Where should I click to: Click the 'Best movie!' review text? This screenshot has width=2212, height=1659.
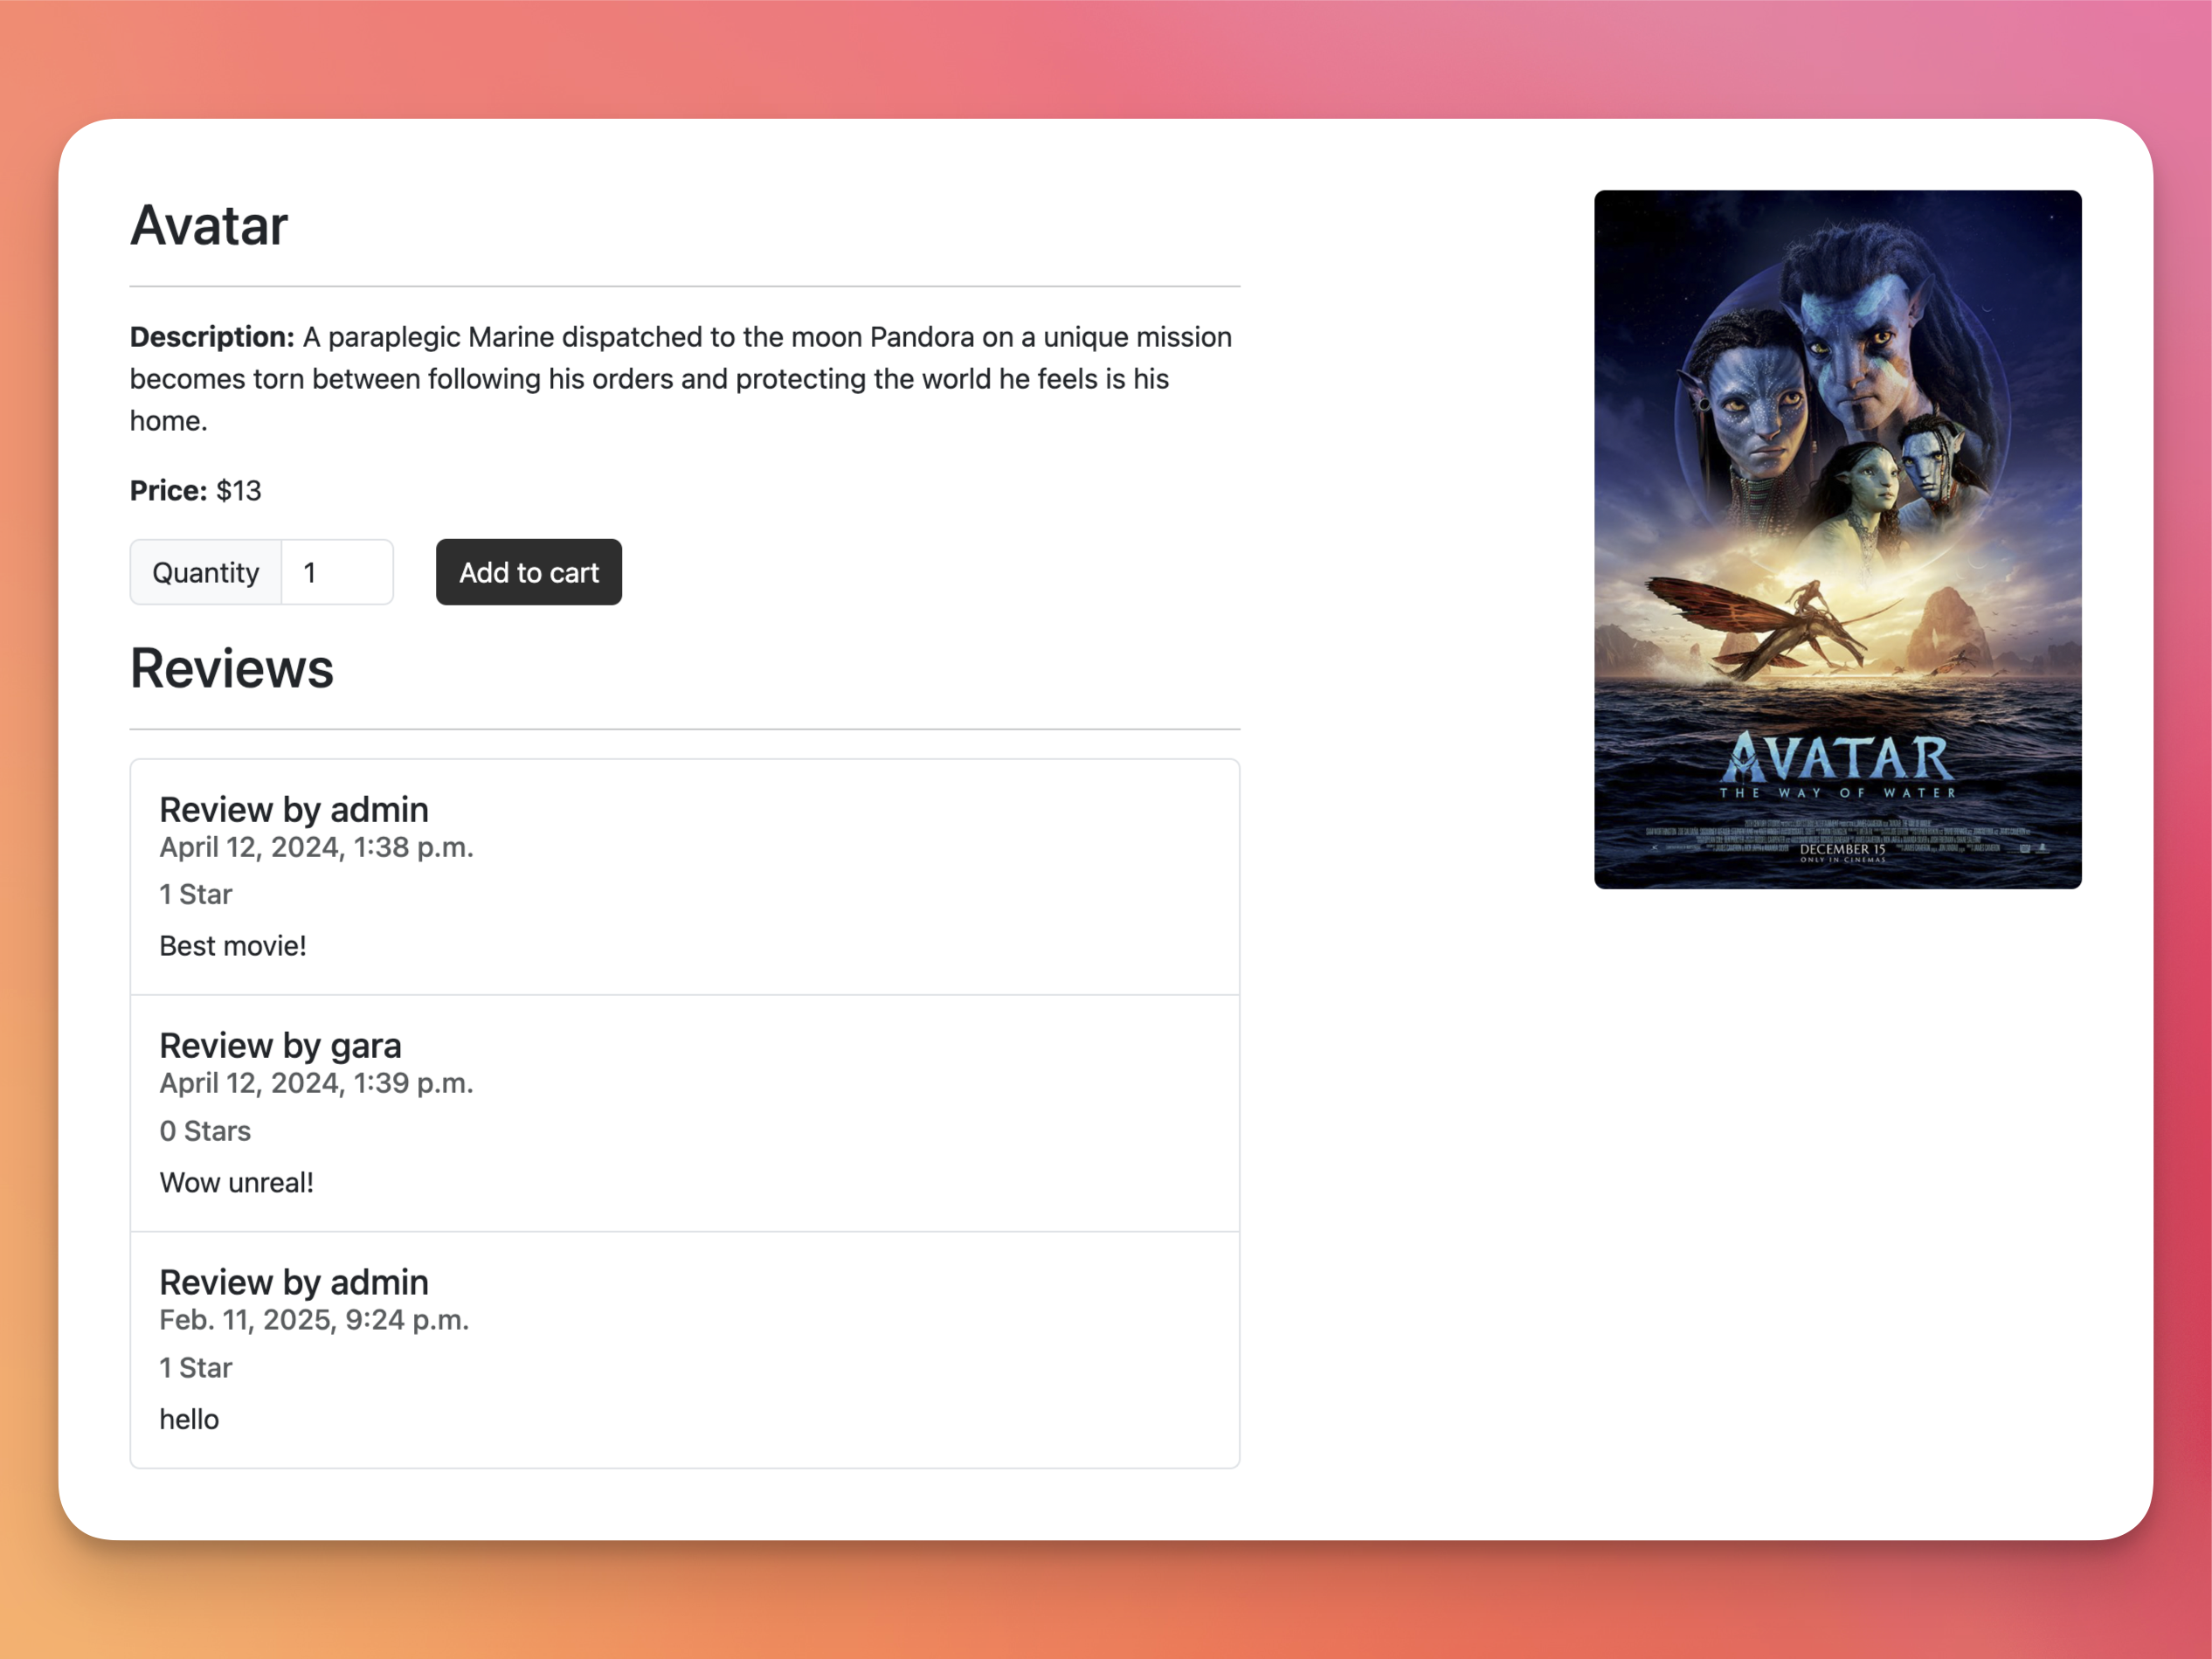[233, 945]
